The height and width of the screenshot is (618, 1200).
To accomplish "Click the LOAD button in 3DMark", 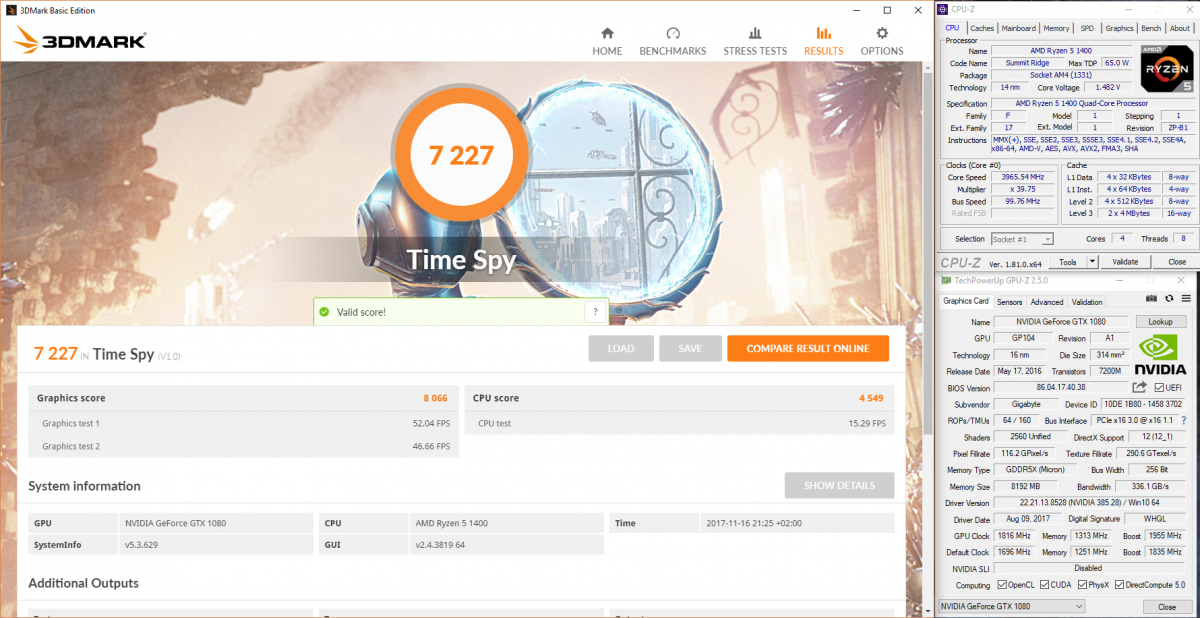I will [x=621, y=348].
